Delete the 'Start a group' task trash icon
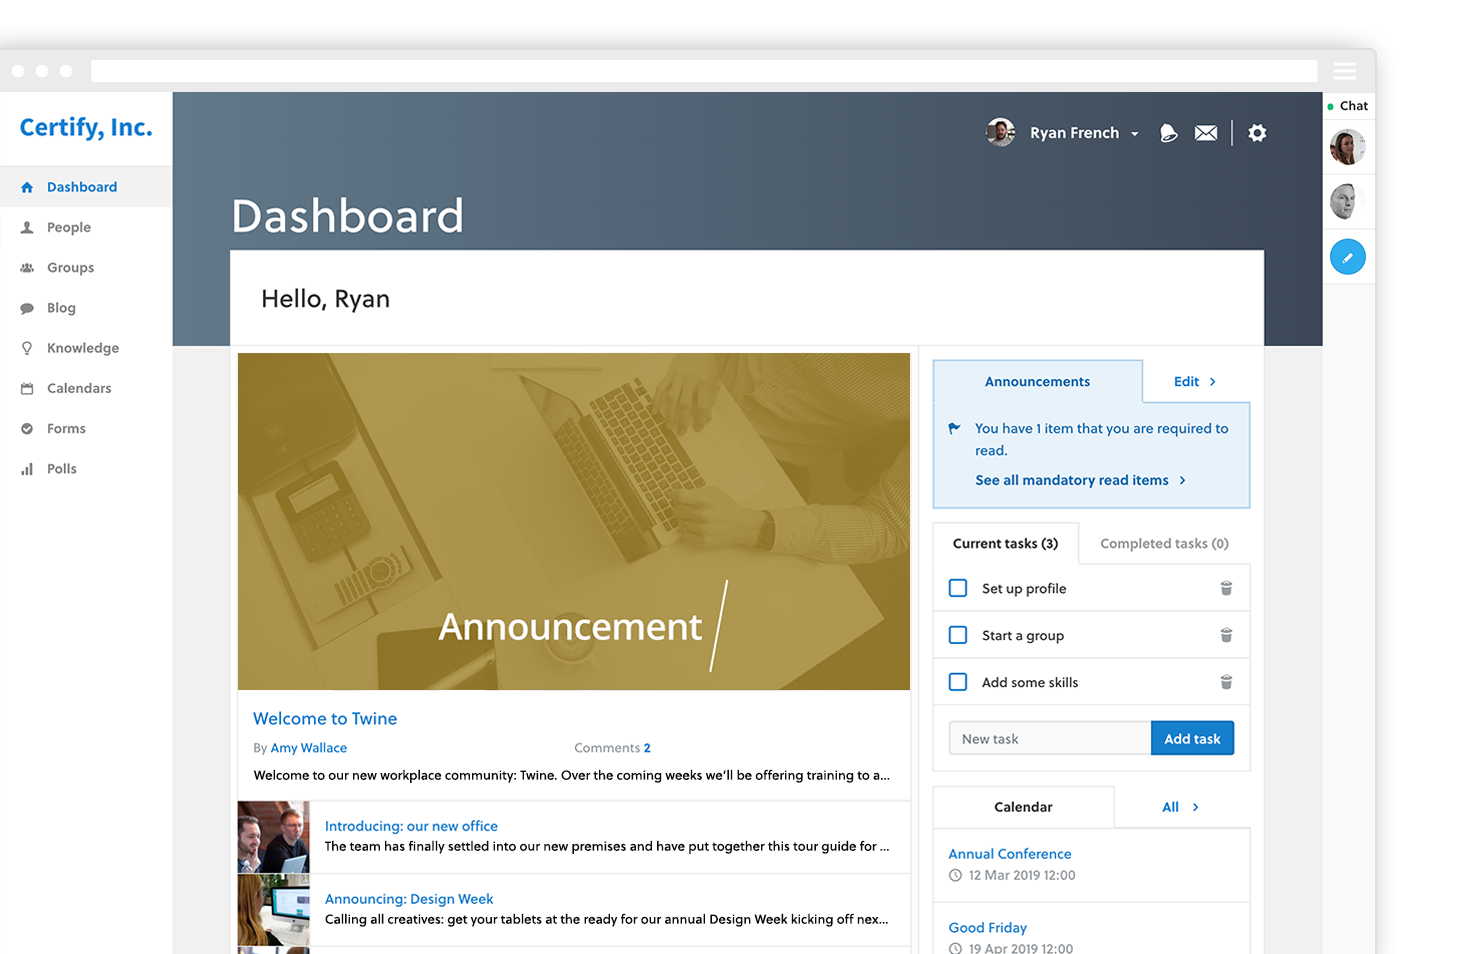 [x=1226, y=635]
